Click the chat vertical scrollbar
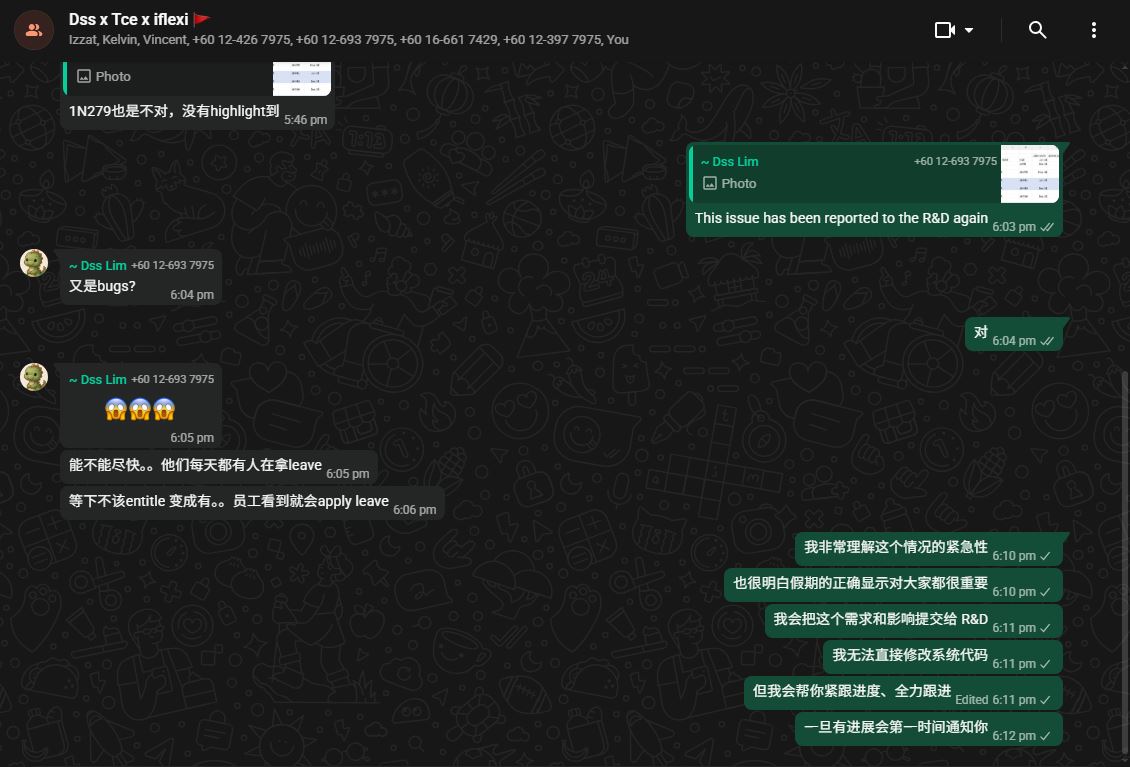 pos(1126,559)
